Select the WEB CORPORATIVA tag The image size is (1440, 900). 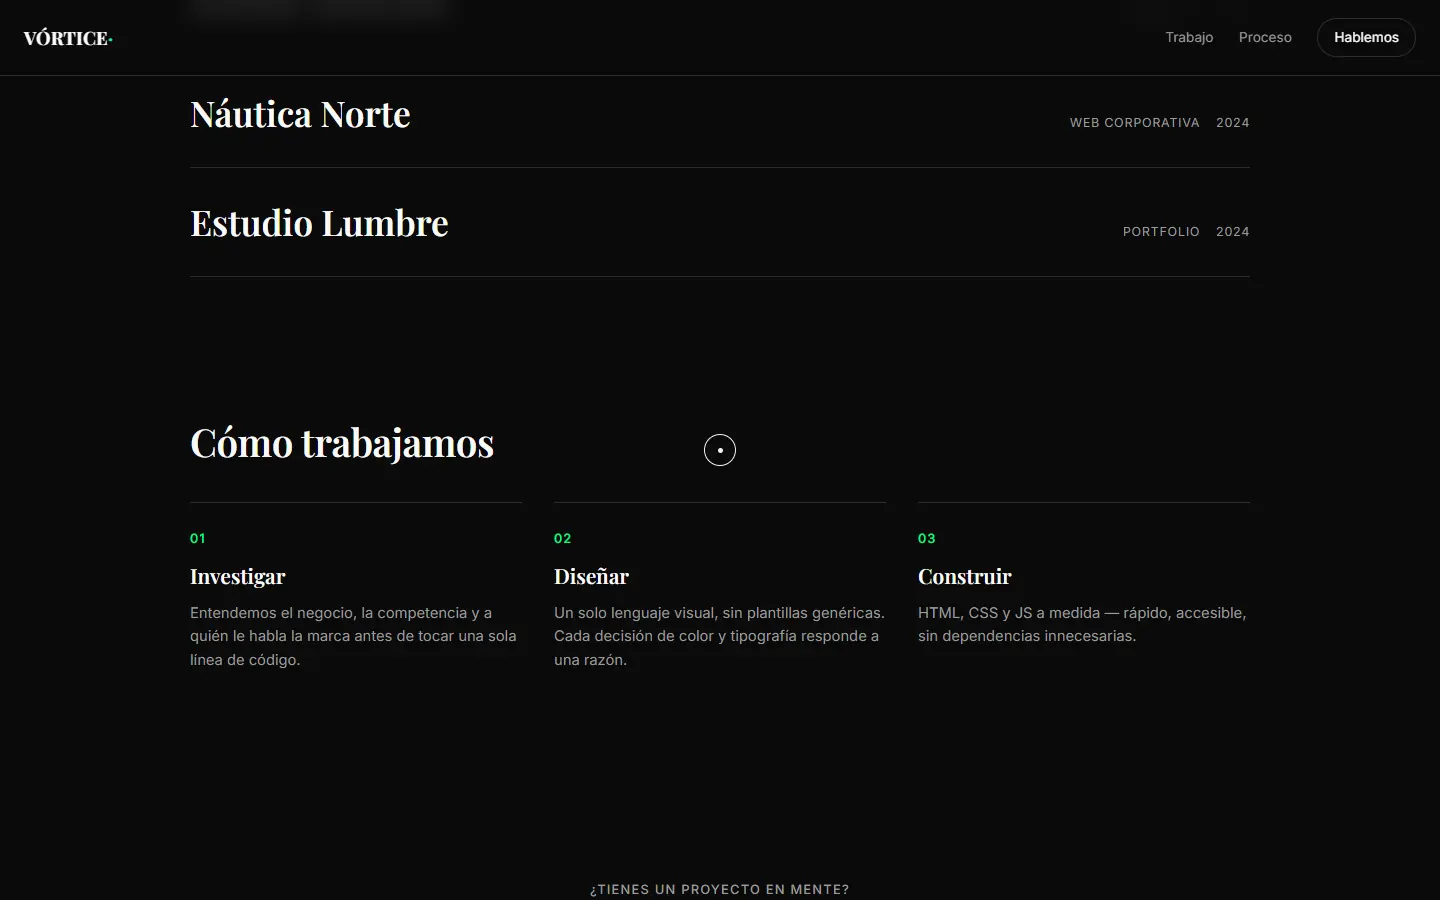tap(1134, 122)
